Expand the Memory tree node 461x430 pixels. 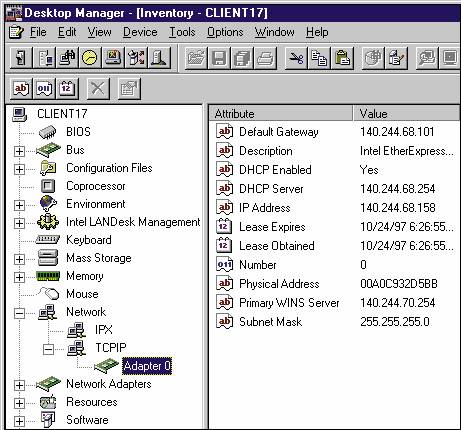(19, 277)
